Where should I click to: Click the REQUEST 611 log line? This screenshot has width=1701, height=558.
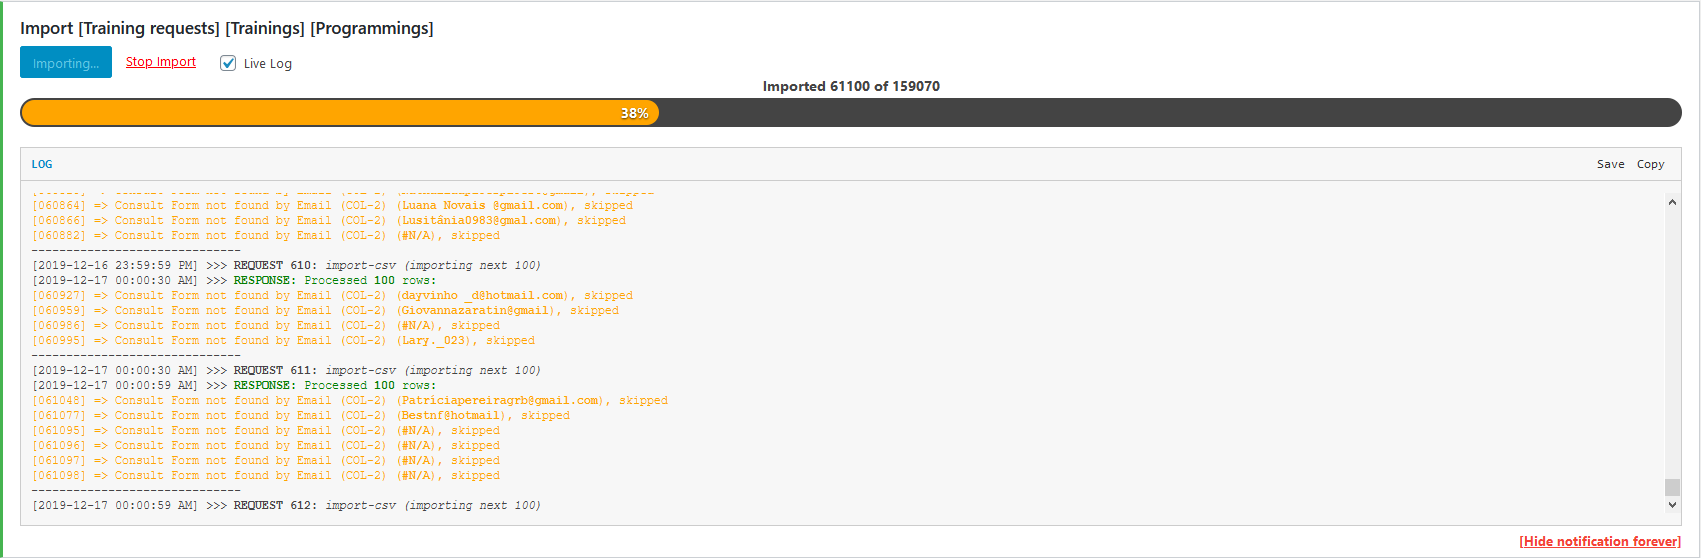[x=286, y=370]
